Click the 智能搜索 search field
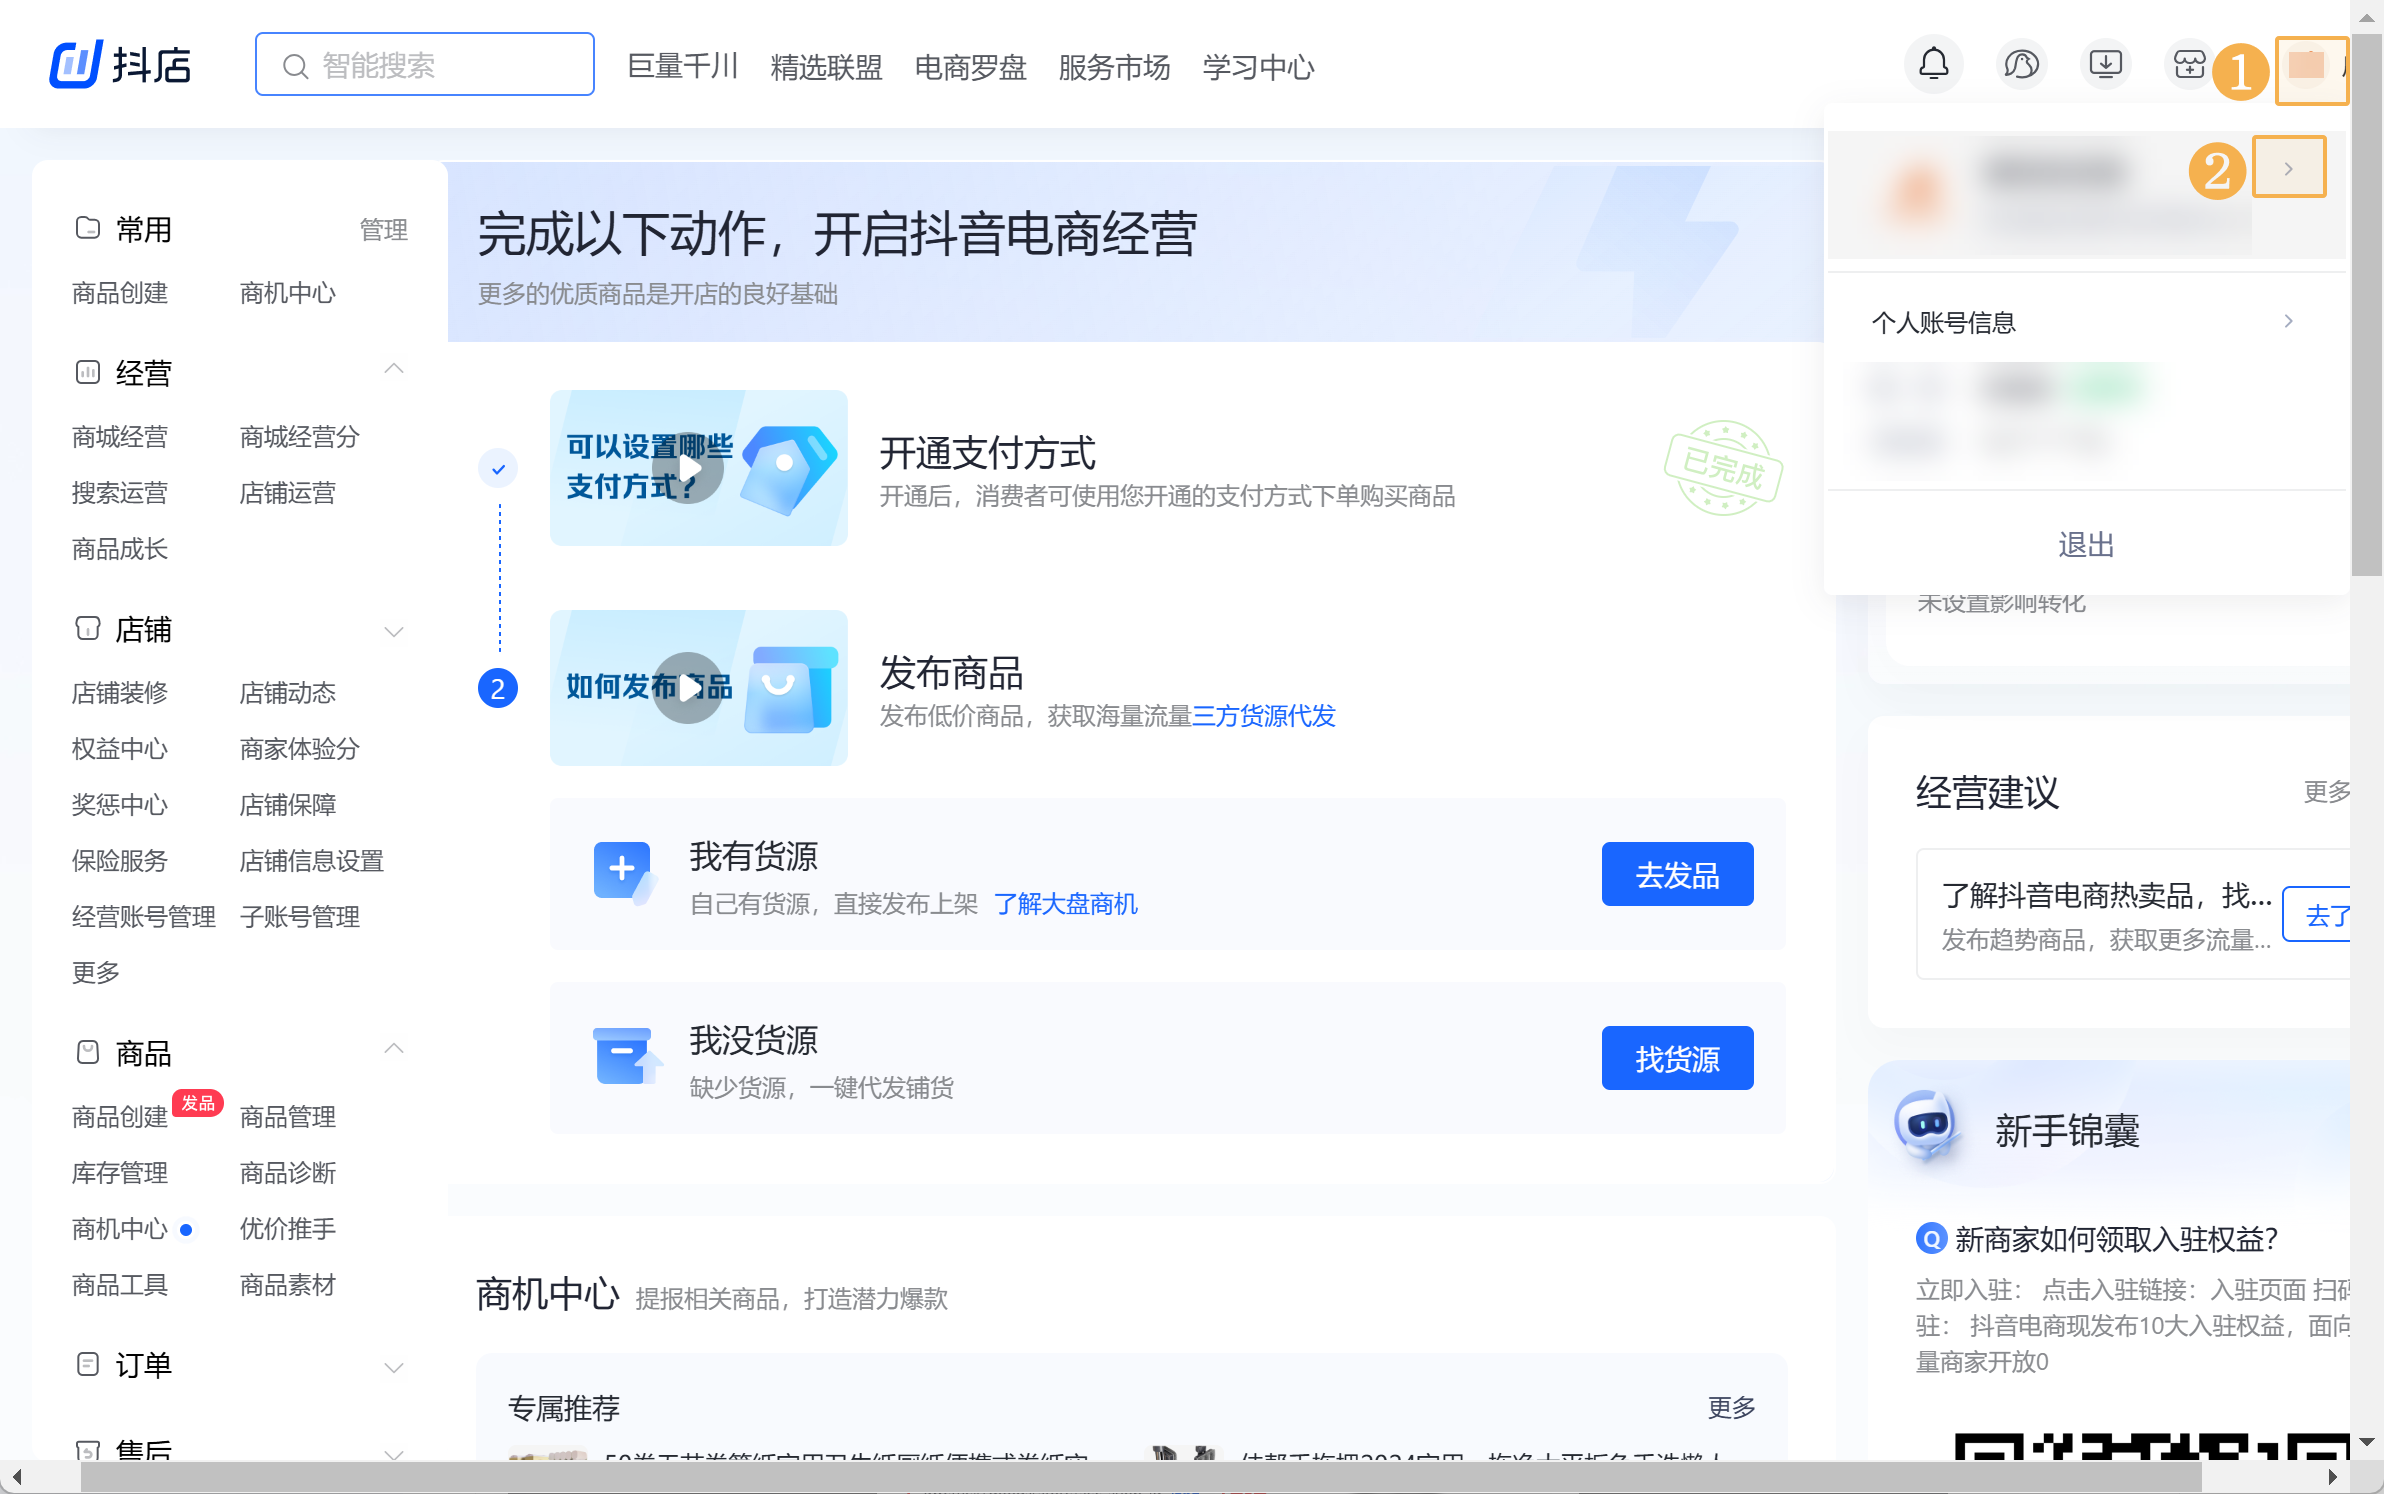Screen dimensions: 2384x1494 pyautogui.click(x=425, y=65)
